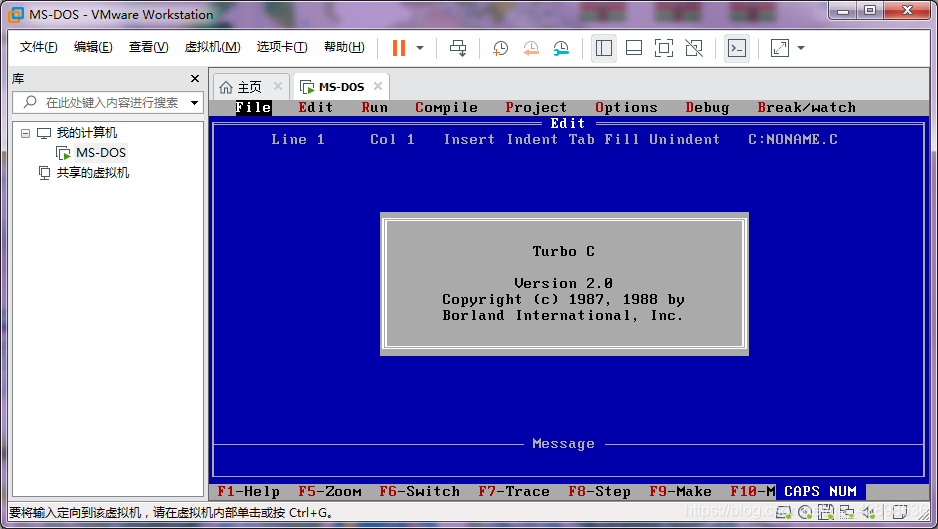Click the hard disk status bar icon
The width and height of the screenshot is (938, 529).
point(783,512)
